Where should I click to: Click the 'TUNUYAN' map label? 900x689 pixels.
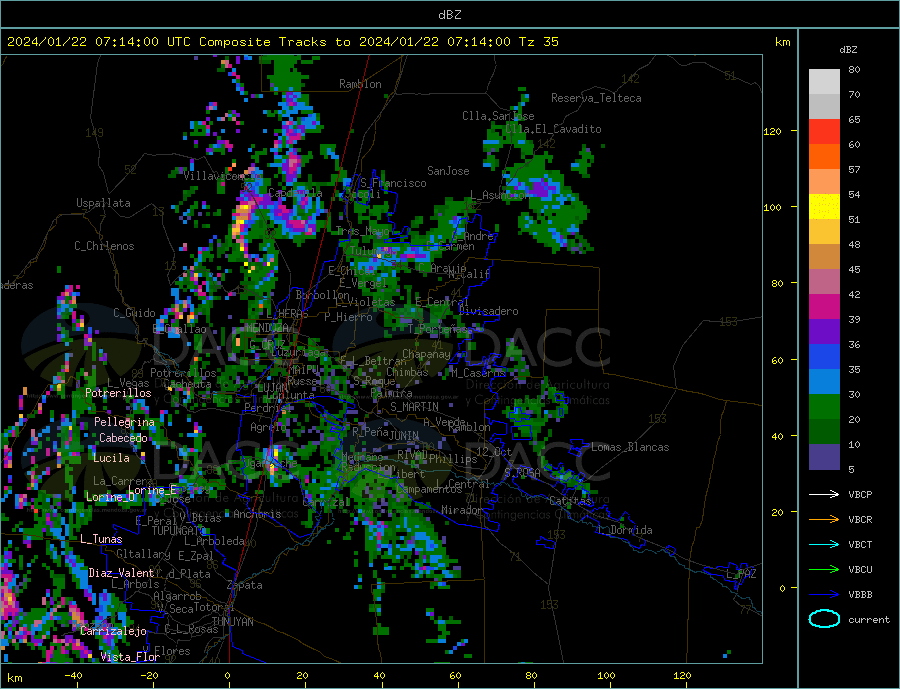[x=232, y=622]
